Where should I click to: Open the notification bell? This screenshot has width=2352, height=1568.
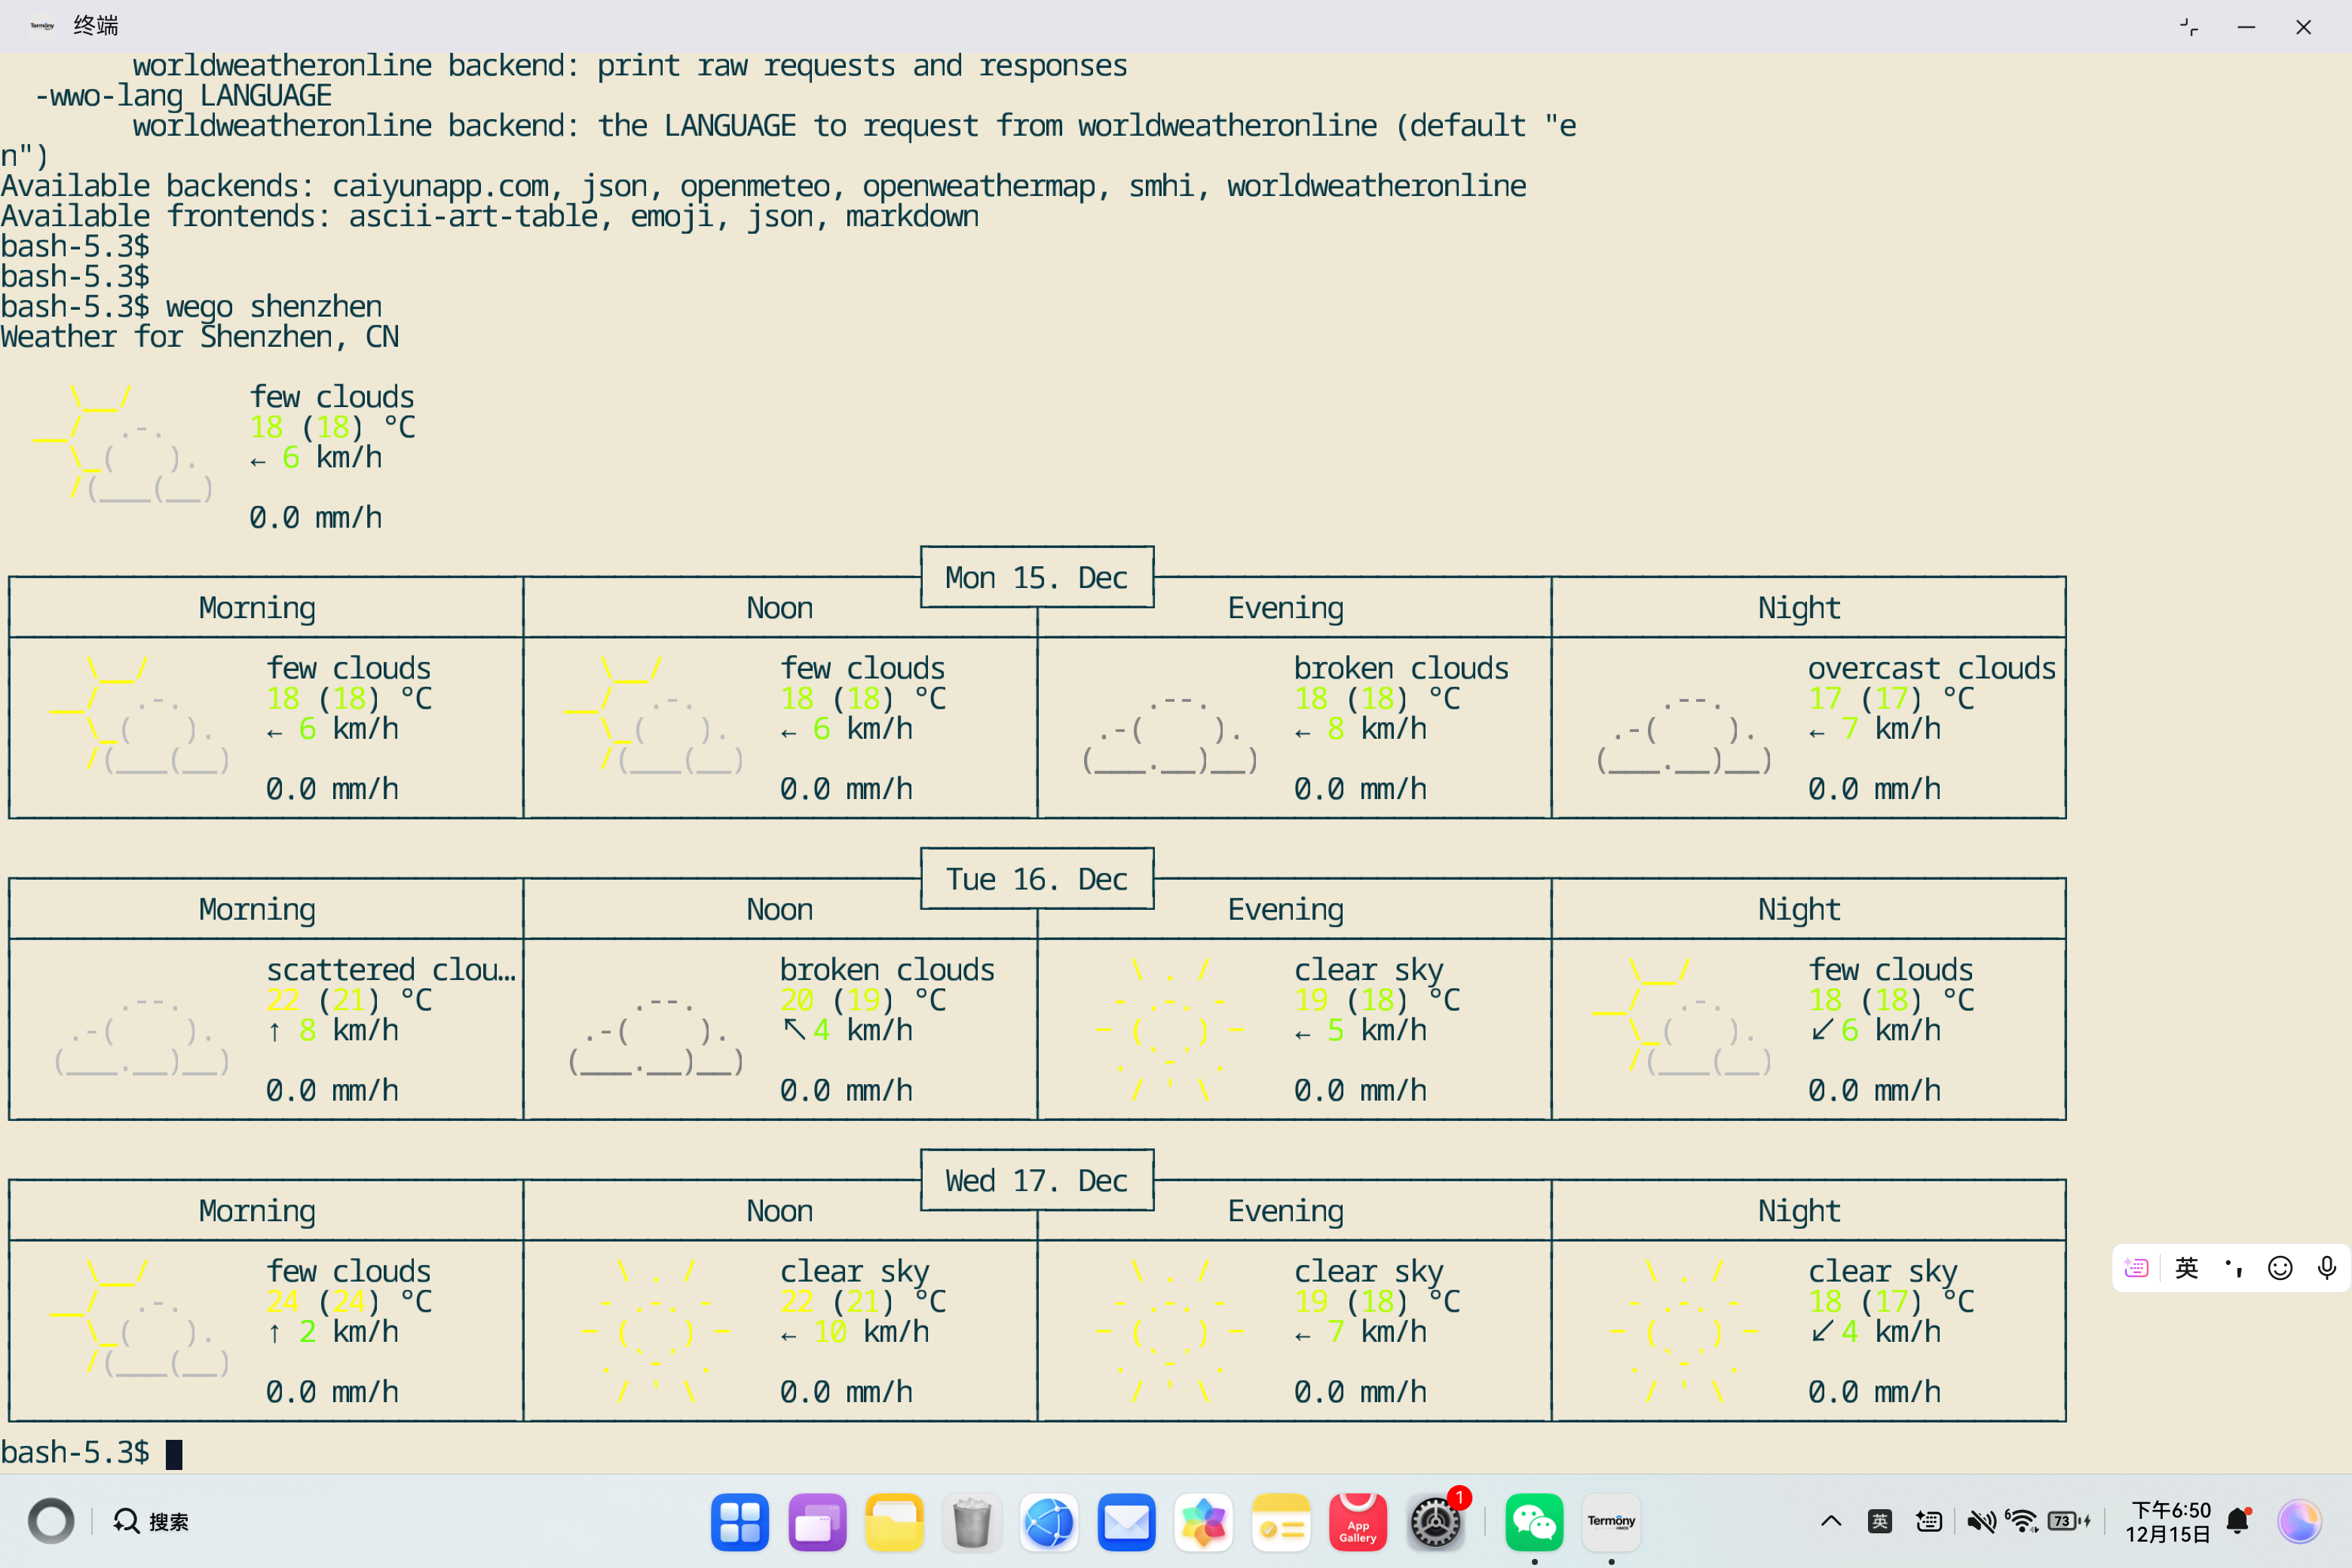click(x=2238, y=1521)
